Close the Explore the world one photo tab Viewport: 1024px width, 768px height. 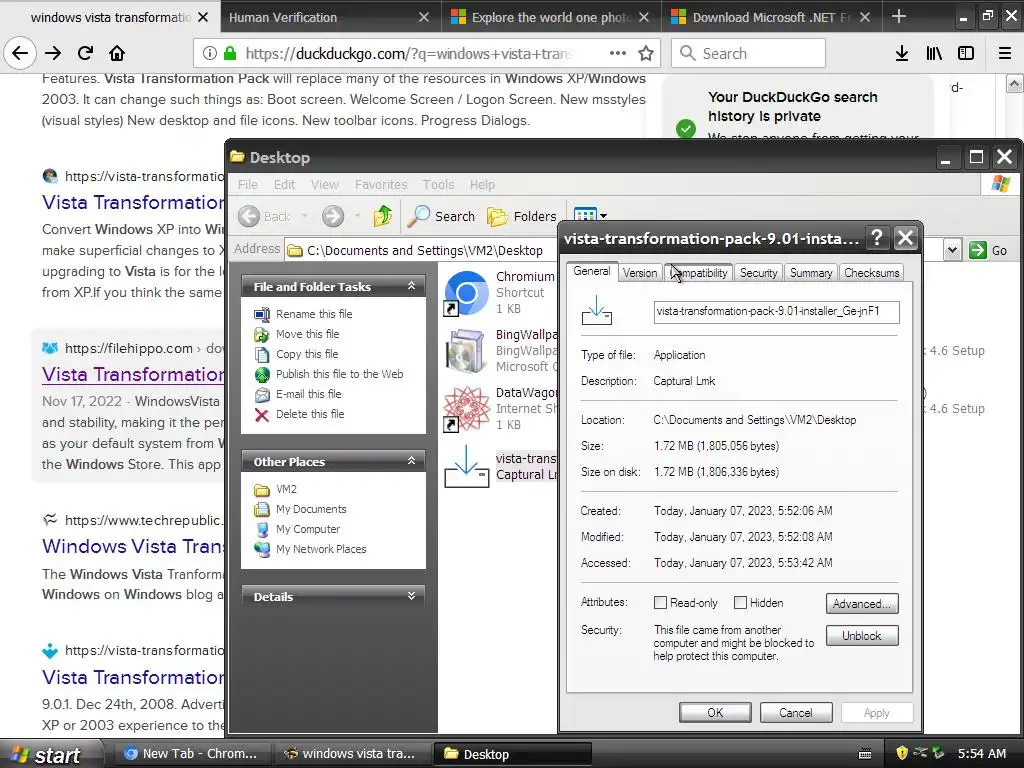(x=644, y=17)
